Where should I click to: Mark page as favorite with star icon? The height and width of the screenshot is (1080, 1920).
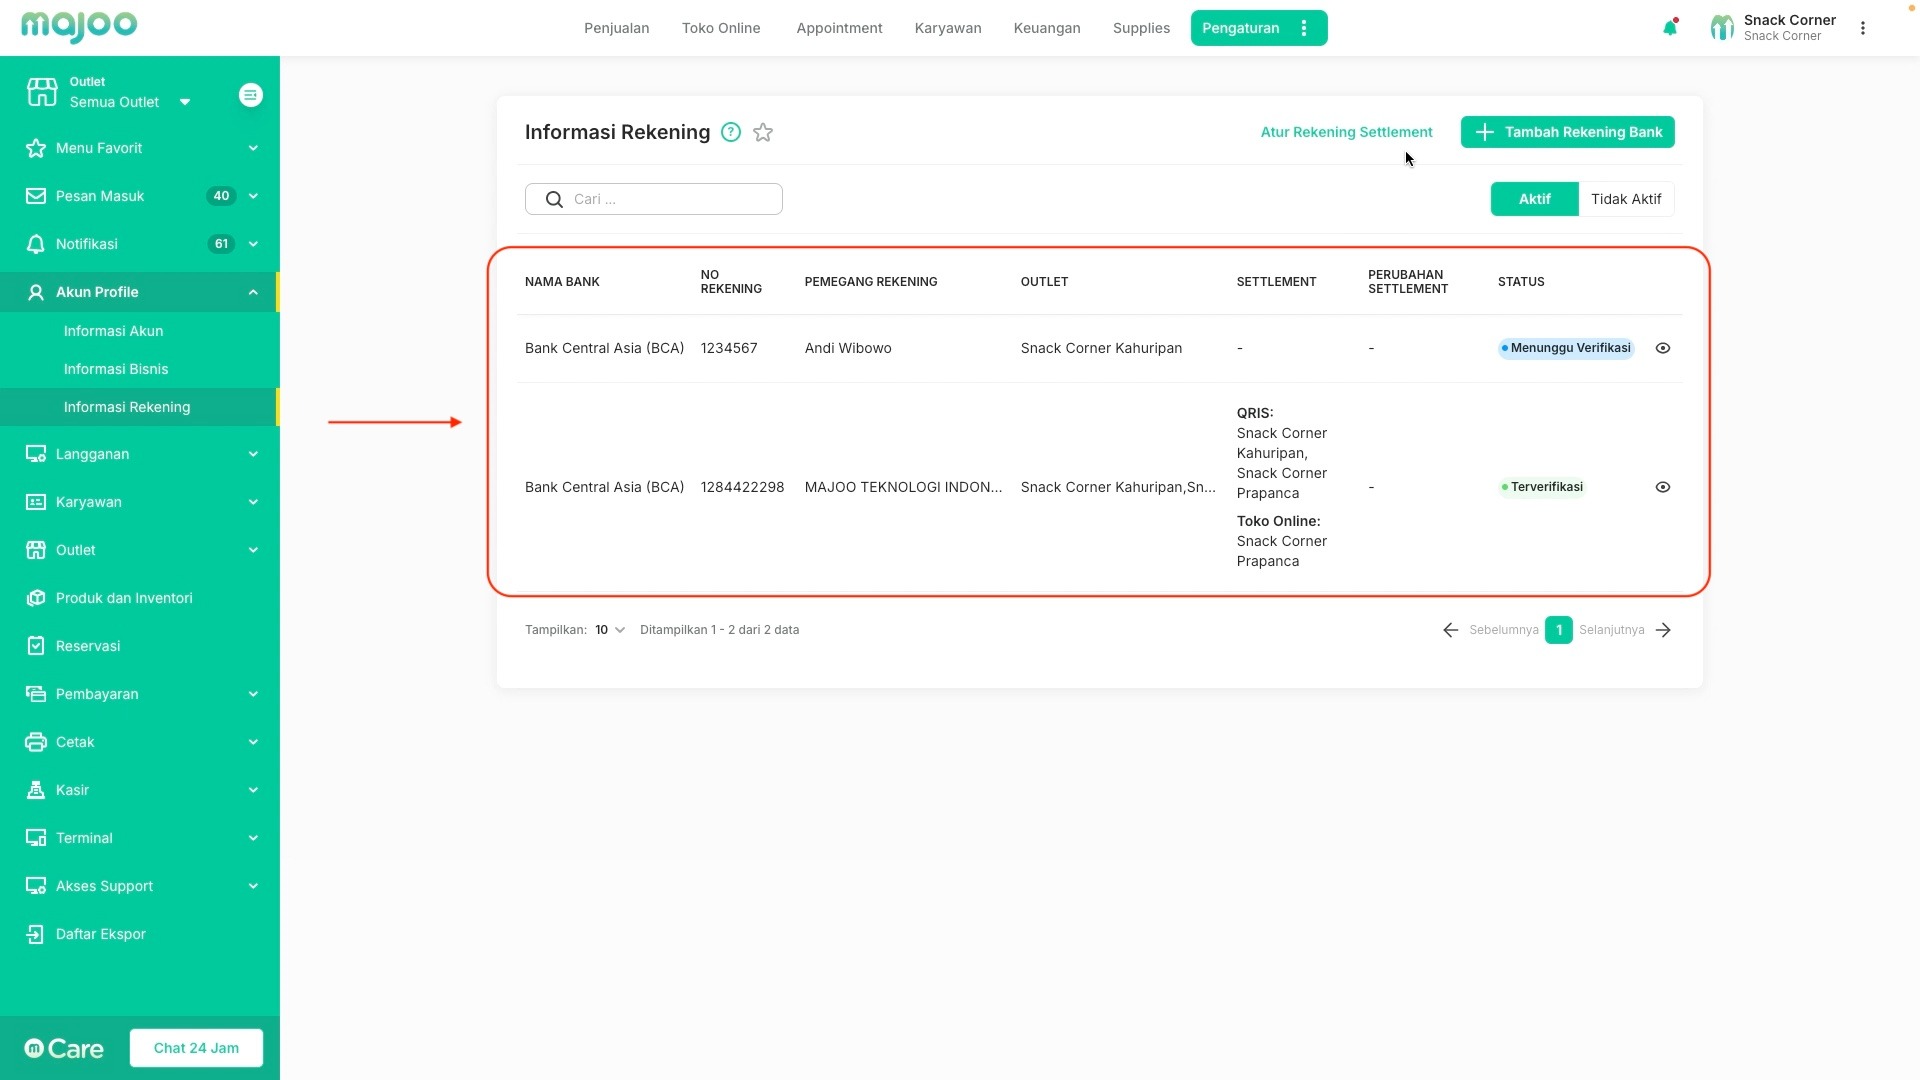[x=763, y=133]
